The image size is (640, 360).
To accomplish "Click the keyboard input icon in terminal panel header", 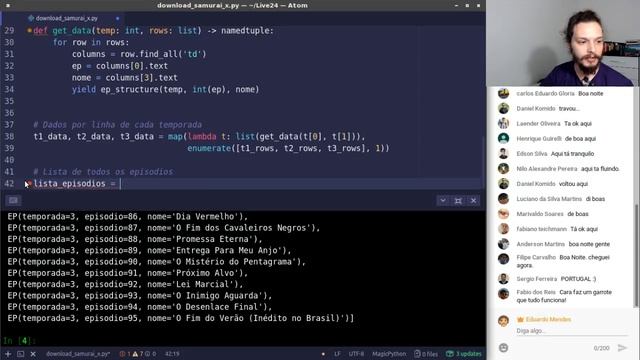I will (13, 200).
